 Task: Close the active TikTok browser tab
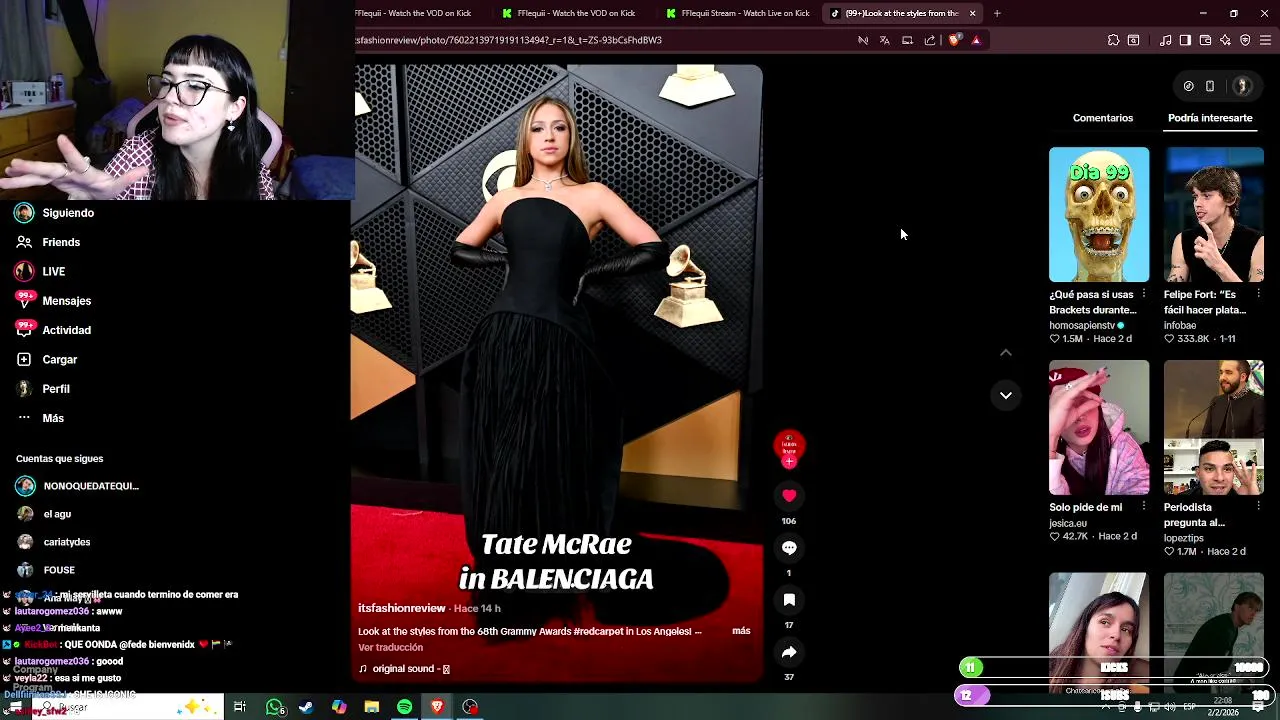pyautogui.click(x=972, y=13)
